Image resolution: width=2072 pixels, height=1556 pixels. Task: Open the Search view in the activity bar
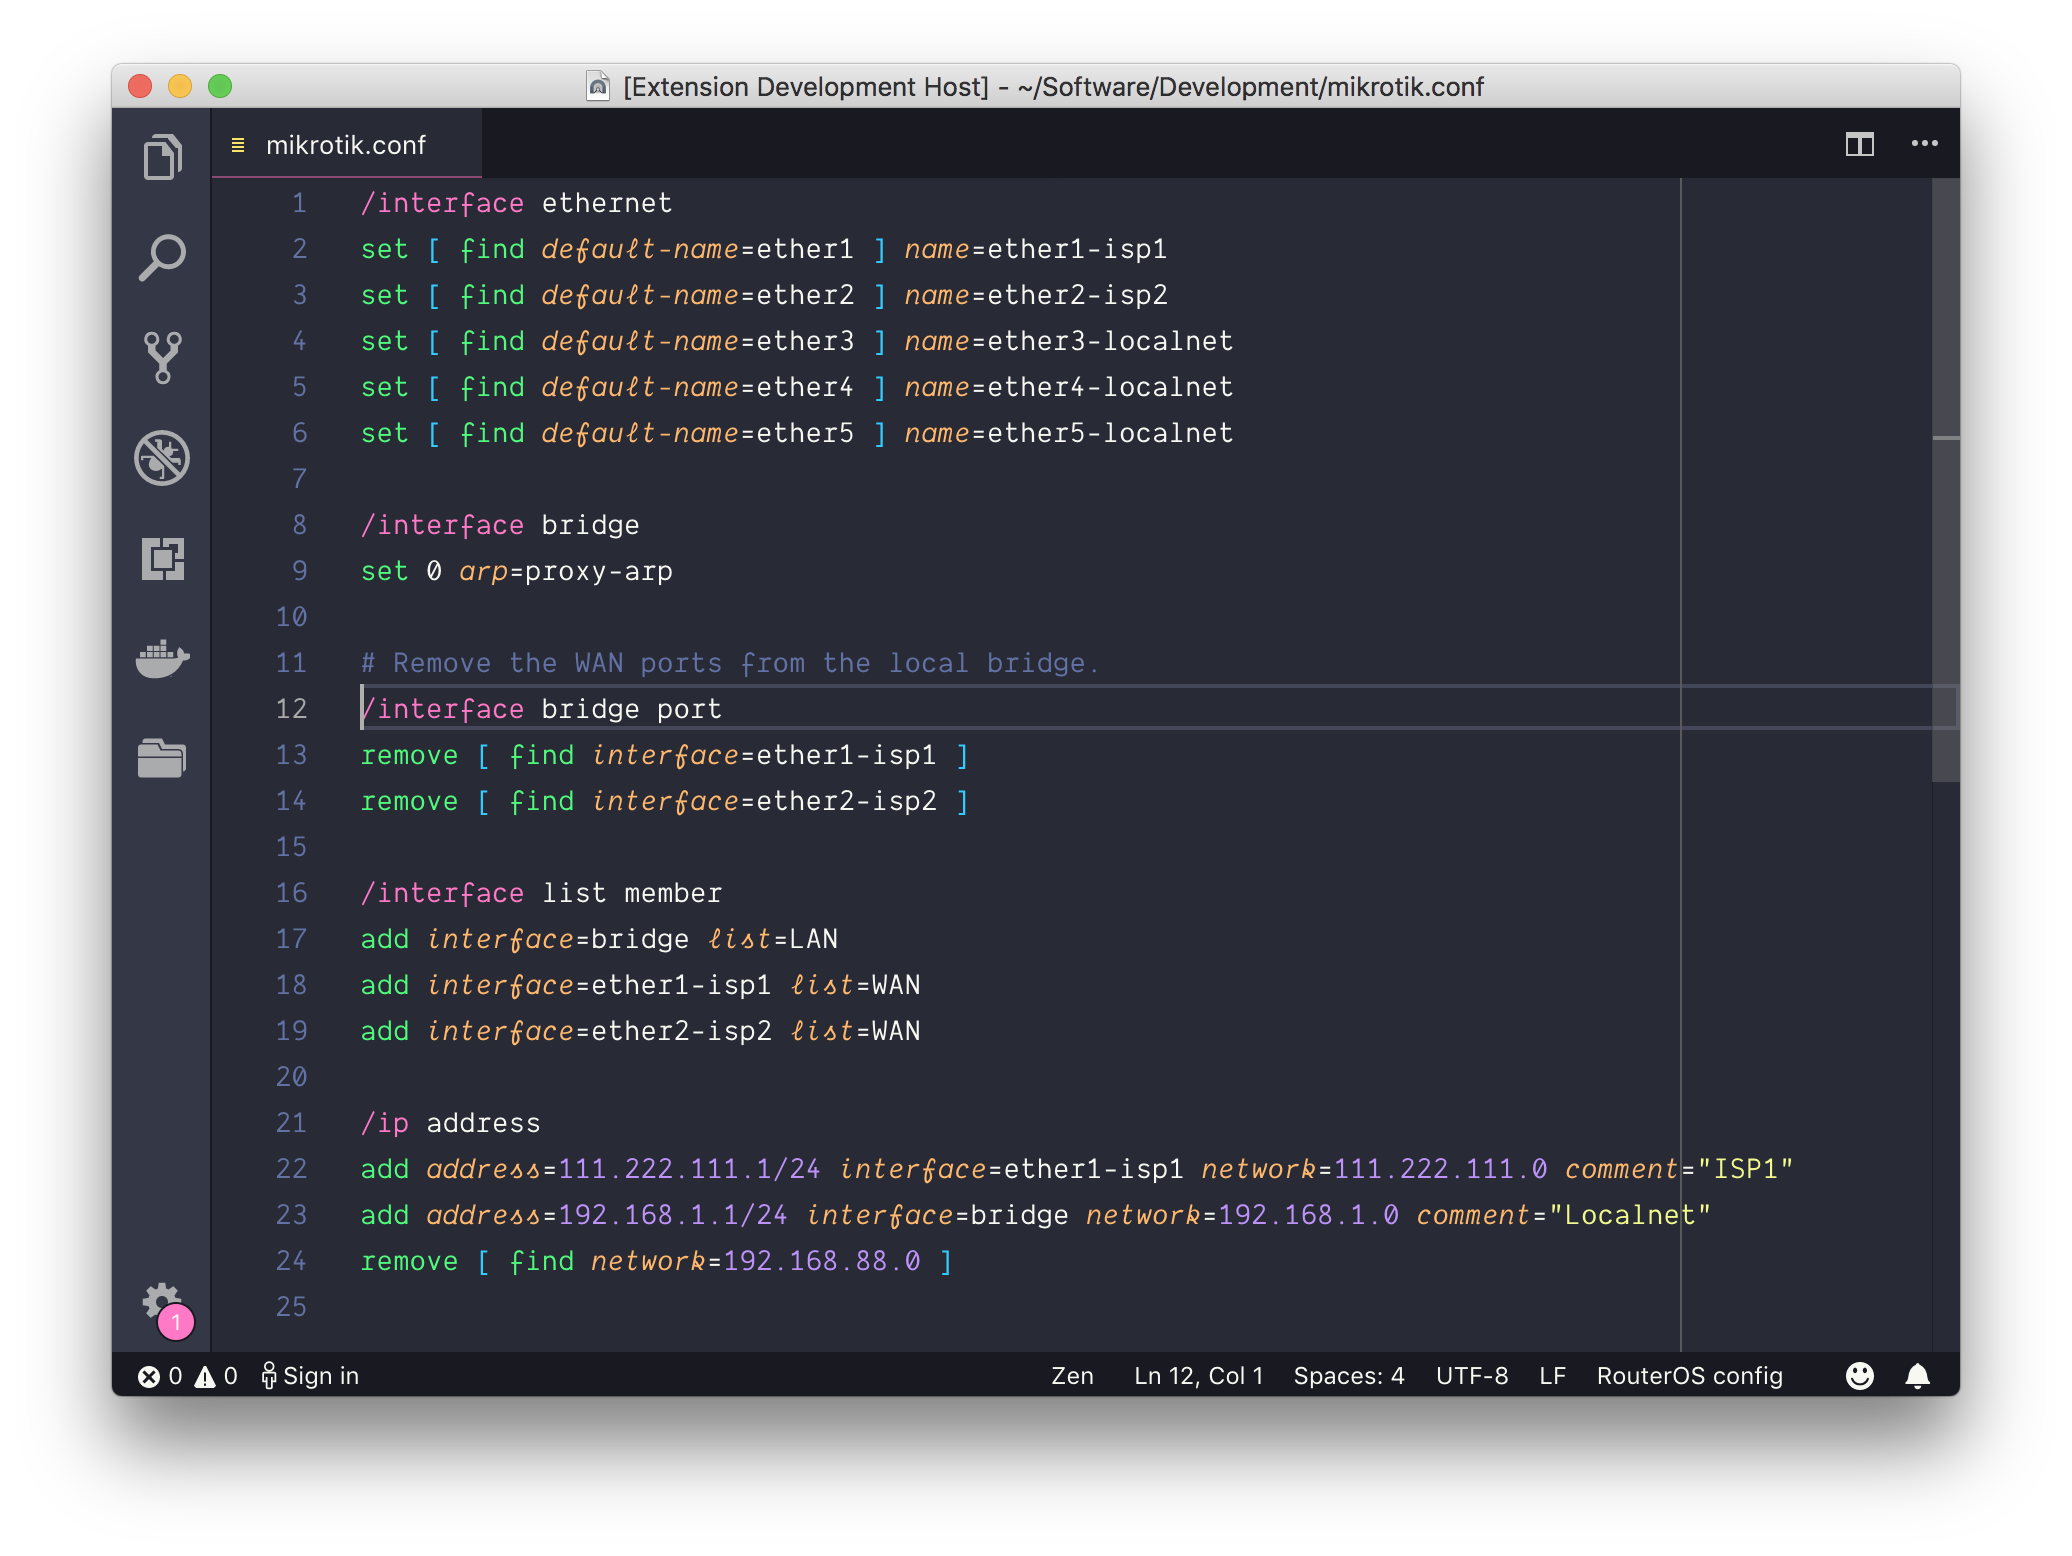coord(162,257)
